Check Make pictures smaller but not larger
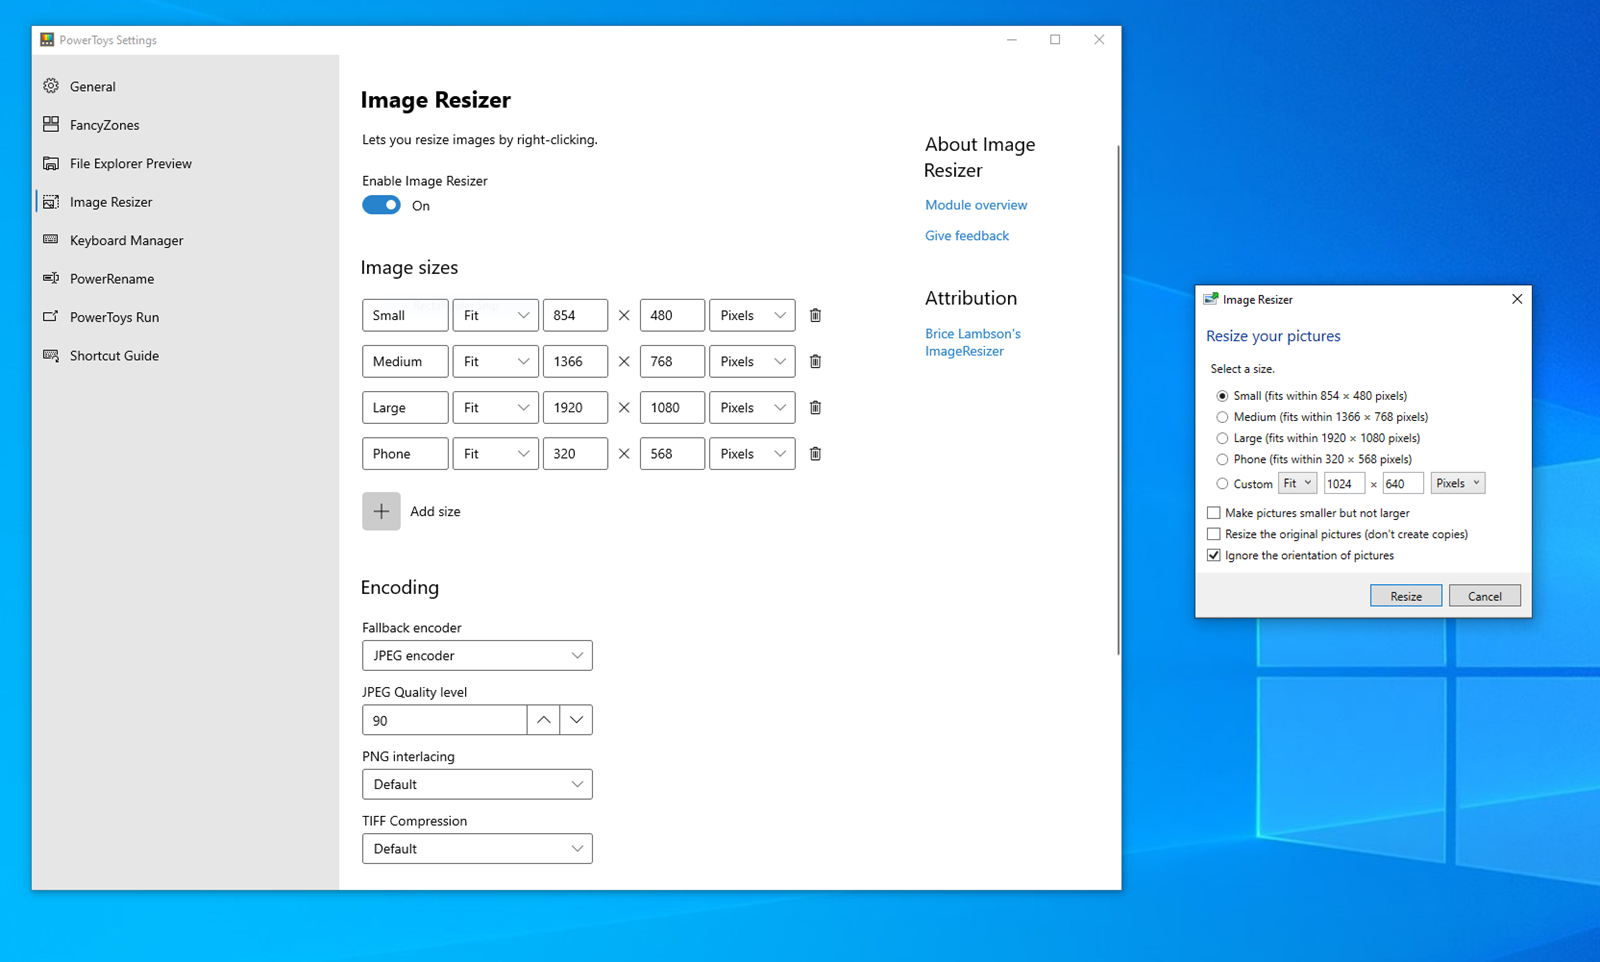The height and width of the screenshot is (962, 1600). pos(1214,513)
